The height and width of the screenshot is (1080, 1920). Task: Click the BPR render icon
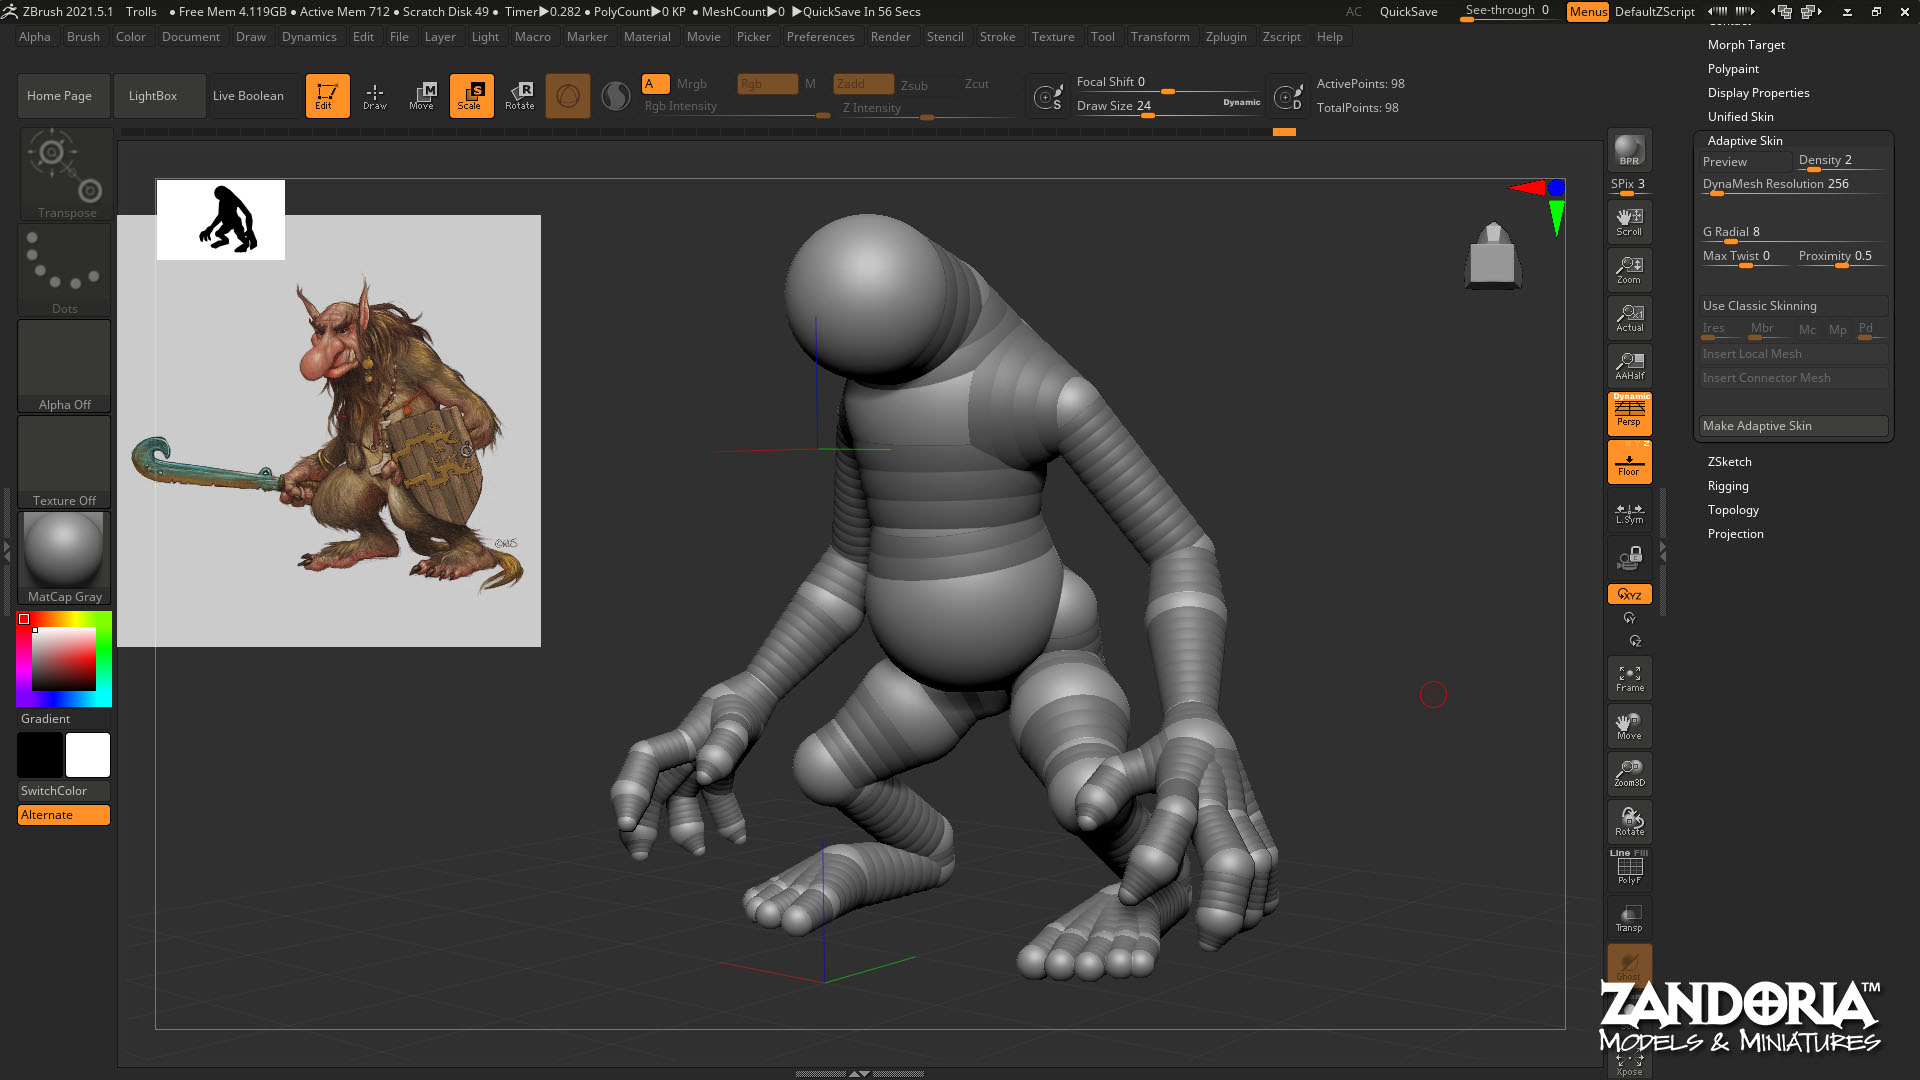pos(1629,150)
